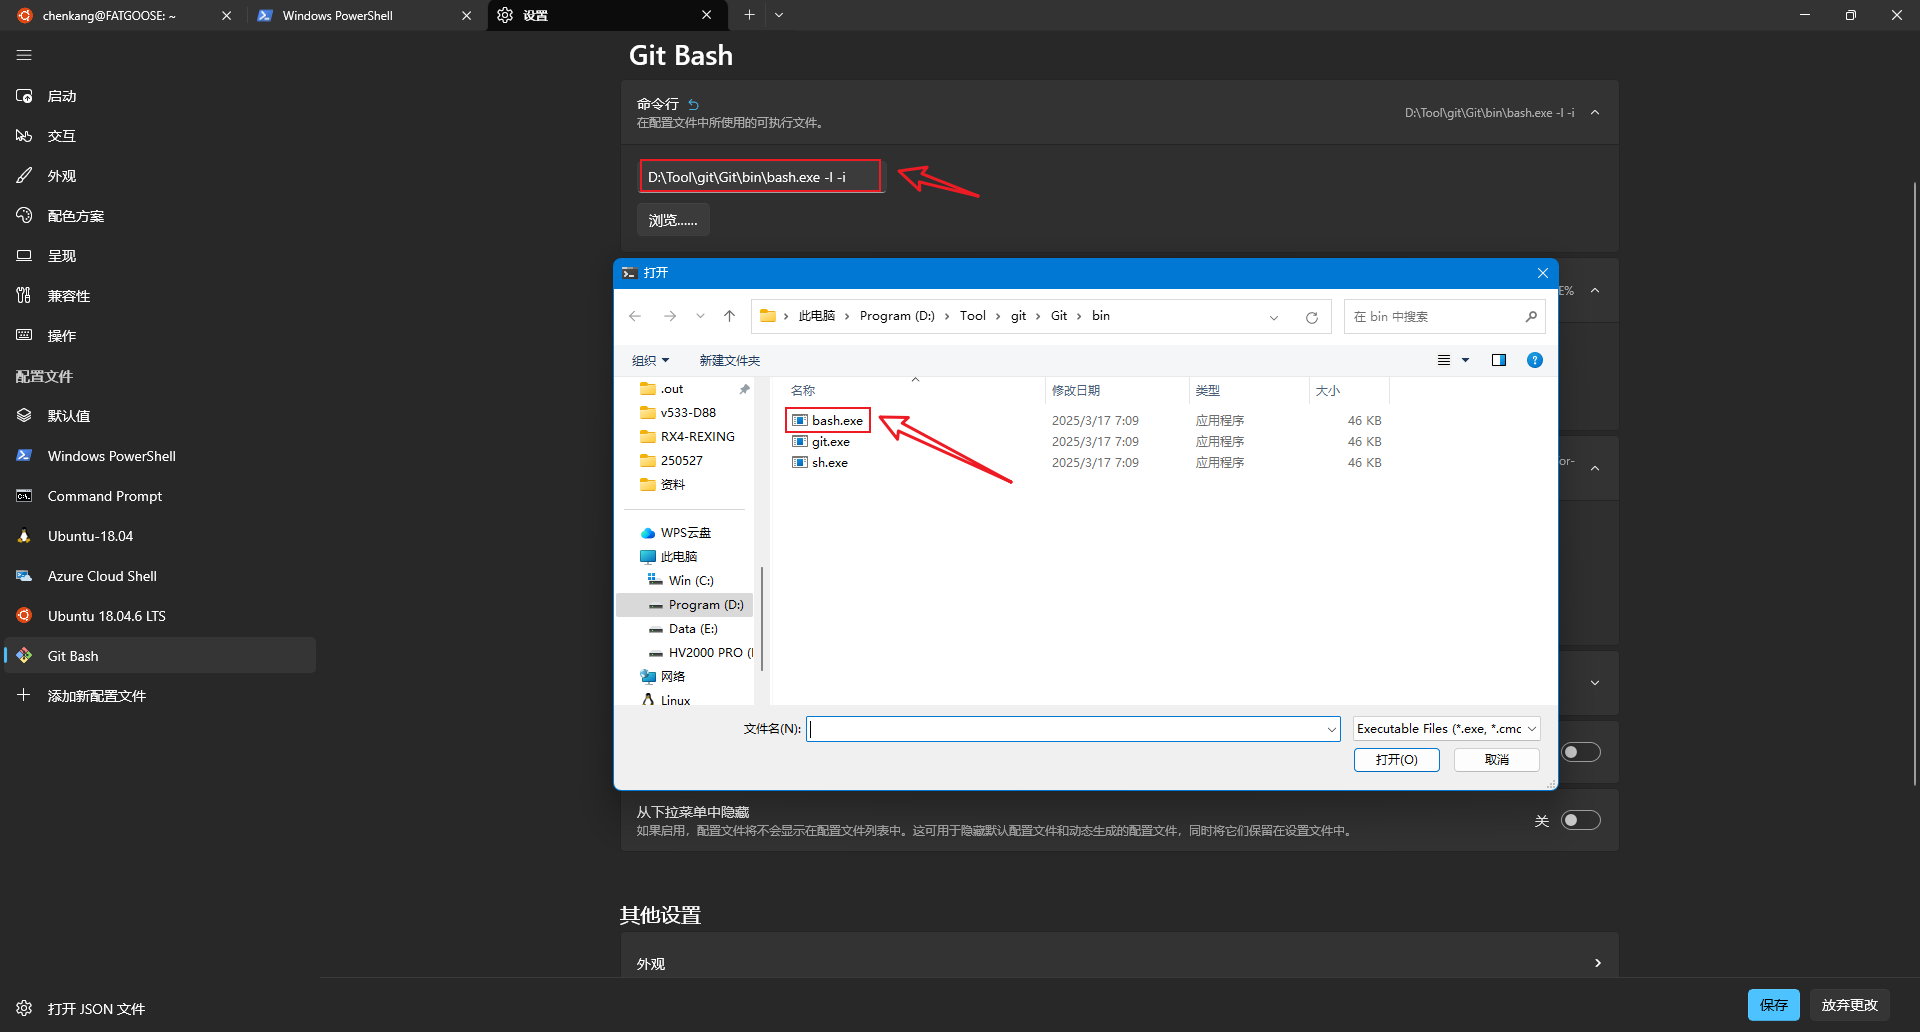The height and width of the screenshot is (1032, 1920).
Task: Open the new tab dropdown menu
Action: (x=779, y=15)
